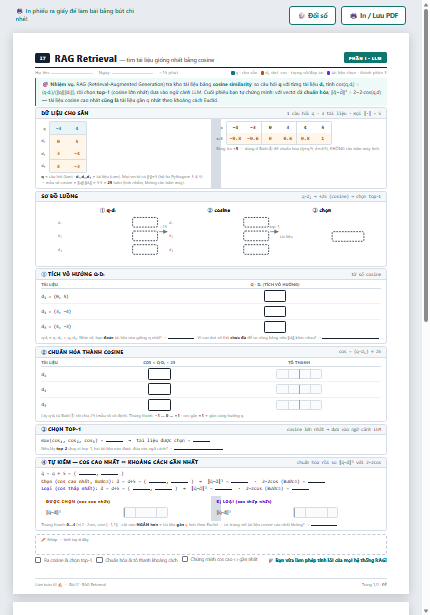The height and width of the screenshot is (615, 430).
Task: Click the scrollbar up arrow
Action: click(426, 4)
